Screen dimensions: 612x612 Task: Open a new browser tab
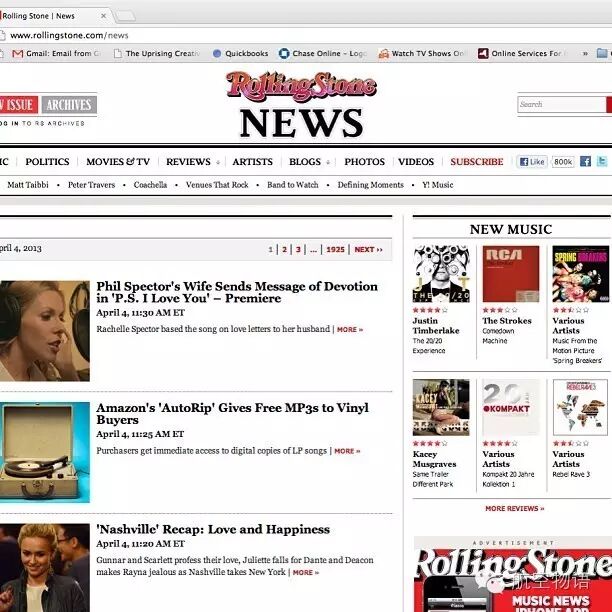coord(126,16)
